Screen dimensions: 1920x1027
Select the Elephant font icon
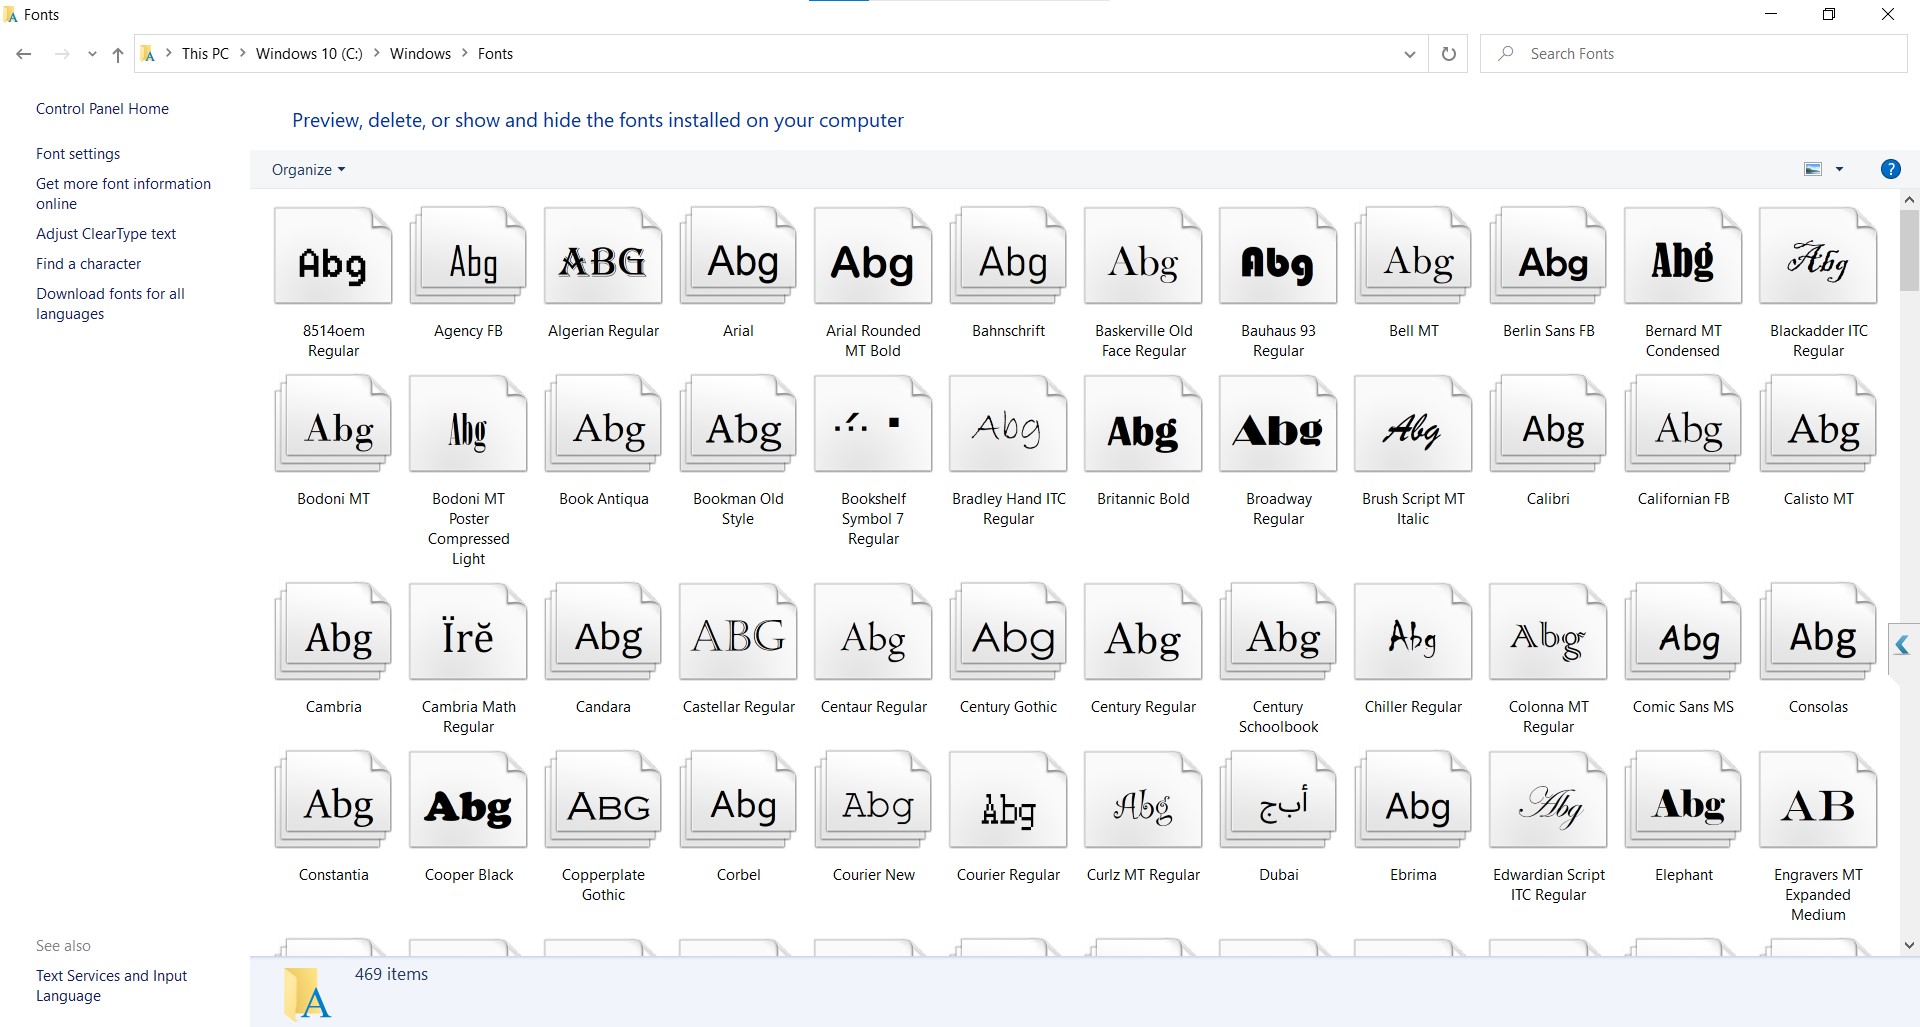1683,800
